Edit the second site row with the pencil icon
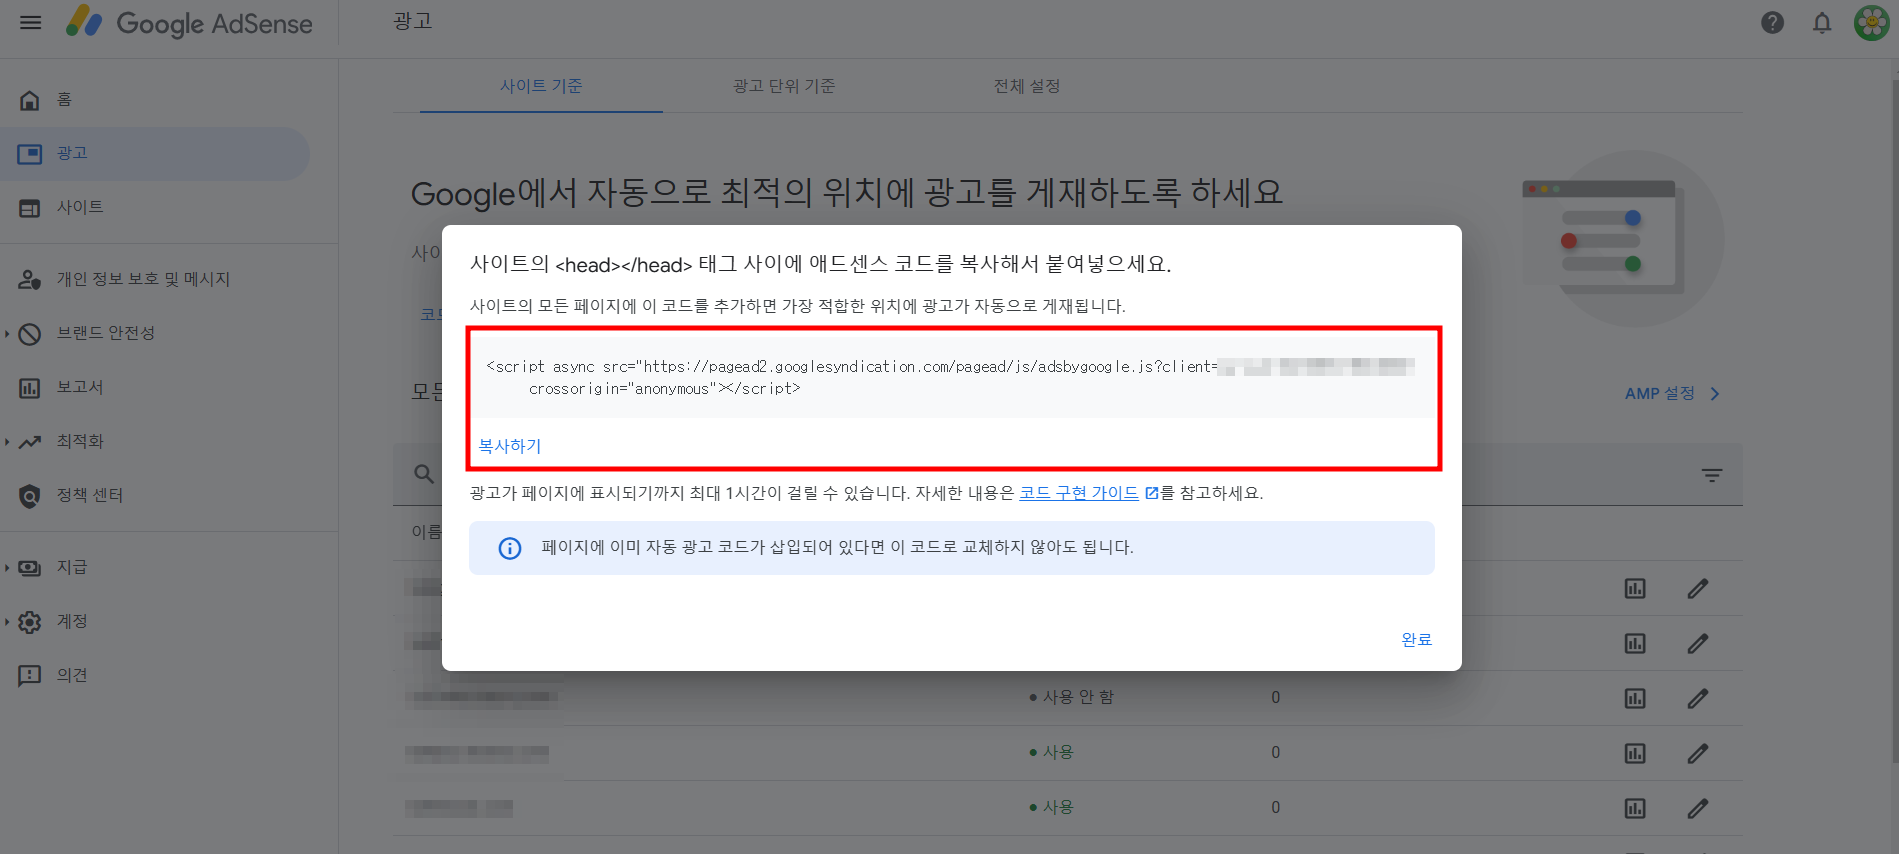 point(1698,644)
